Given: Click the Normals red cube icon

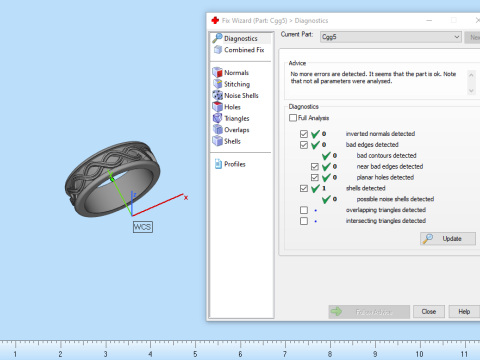Looking at the screenshot, I should click(217, 72).
